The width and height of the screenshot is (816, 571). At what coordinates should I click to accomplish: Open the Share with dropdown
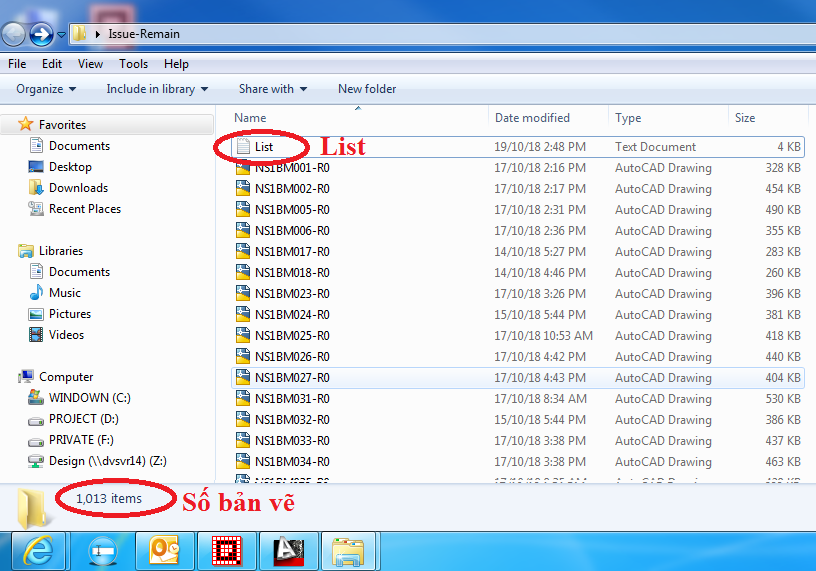(273, 89)
